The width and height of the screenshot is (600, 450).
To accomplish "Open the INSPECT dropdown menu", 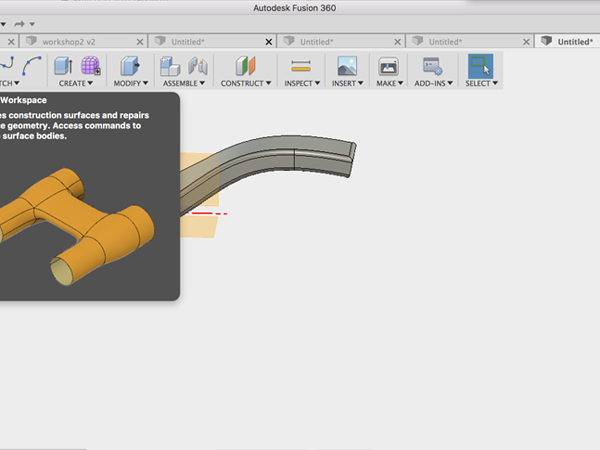I will click(302, 83).
